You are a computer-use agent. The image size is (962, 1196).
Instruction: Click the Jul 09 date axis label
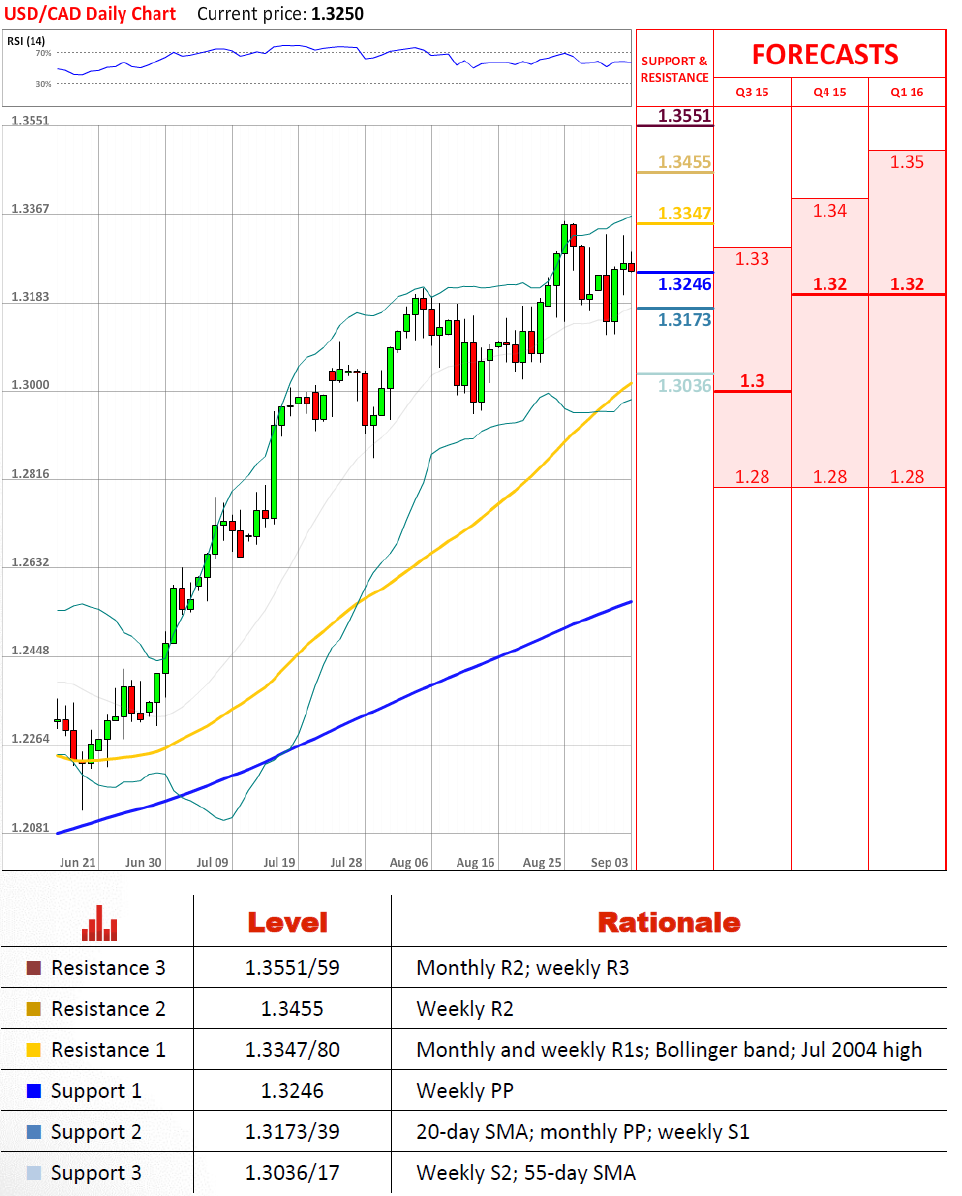click(212, 863)
